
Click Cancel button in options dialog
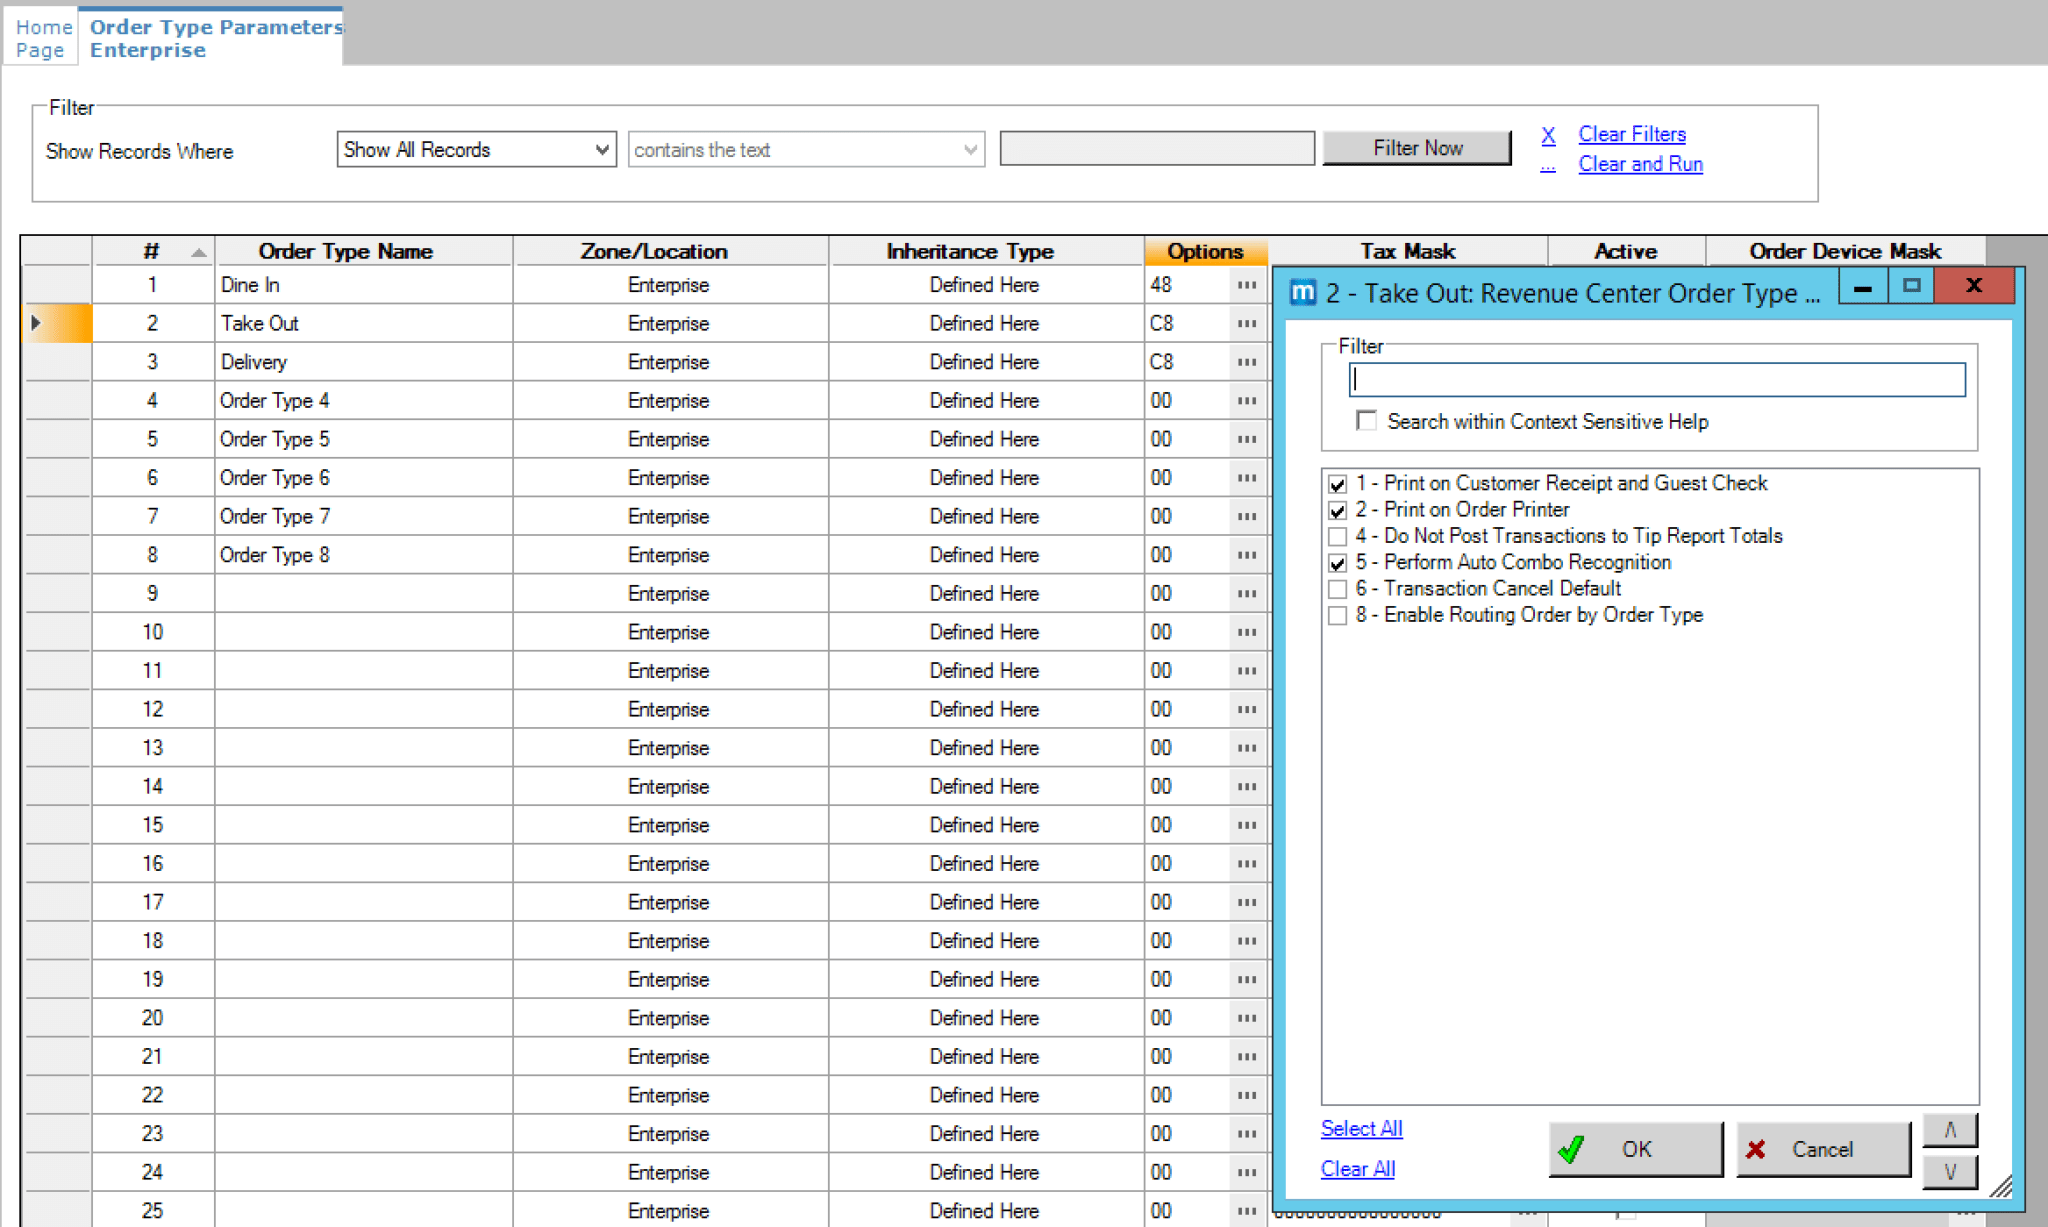(1822, 1149)
